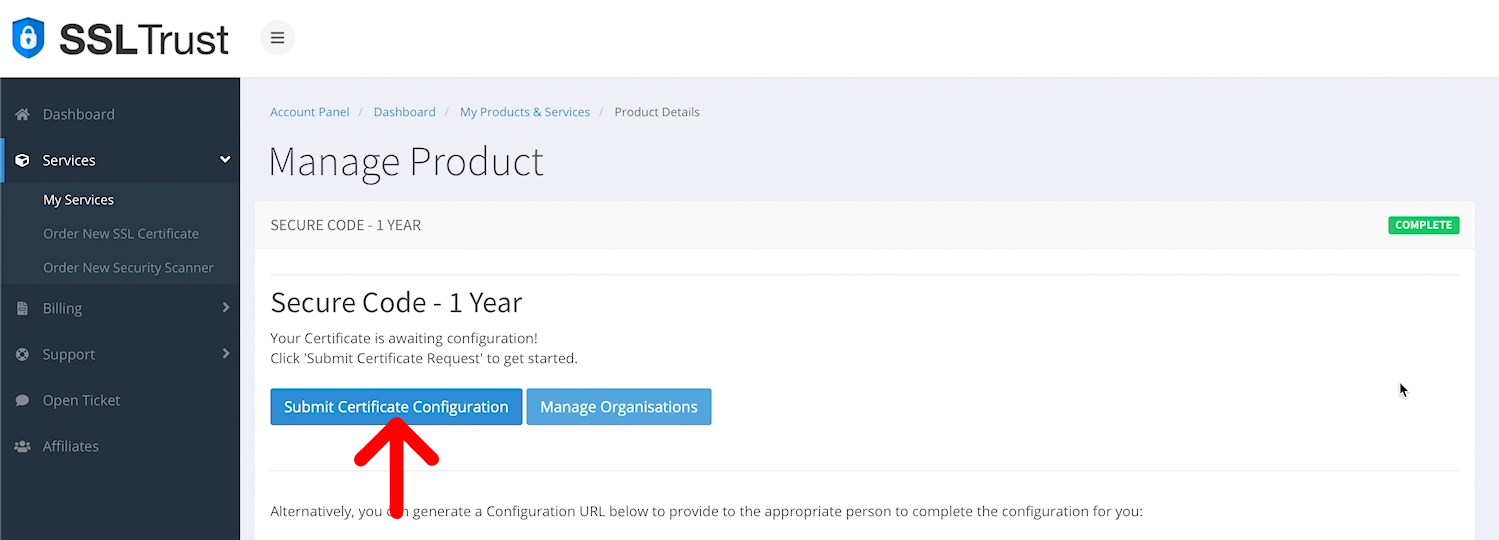
Task: Click the Dashboard home icon
Action: (22, 114)
